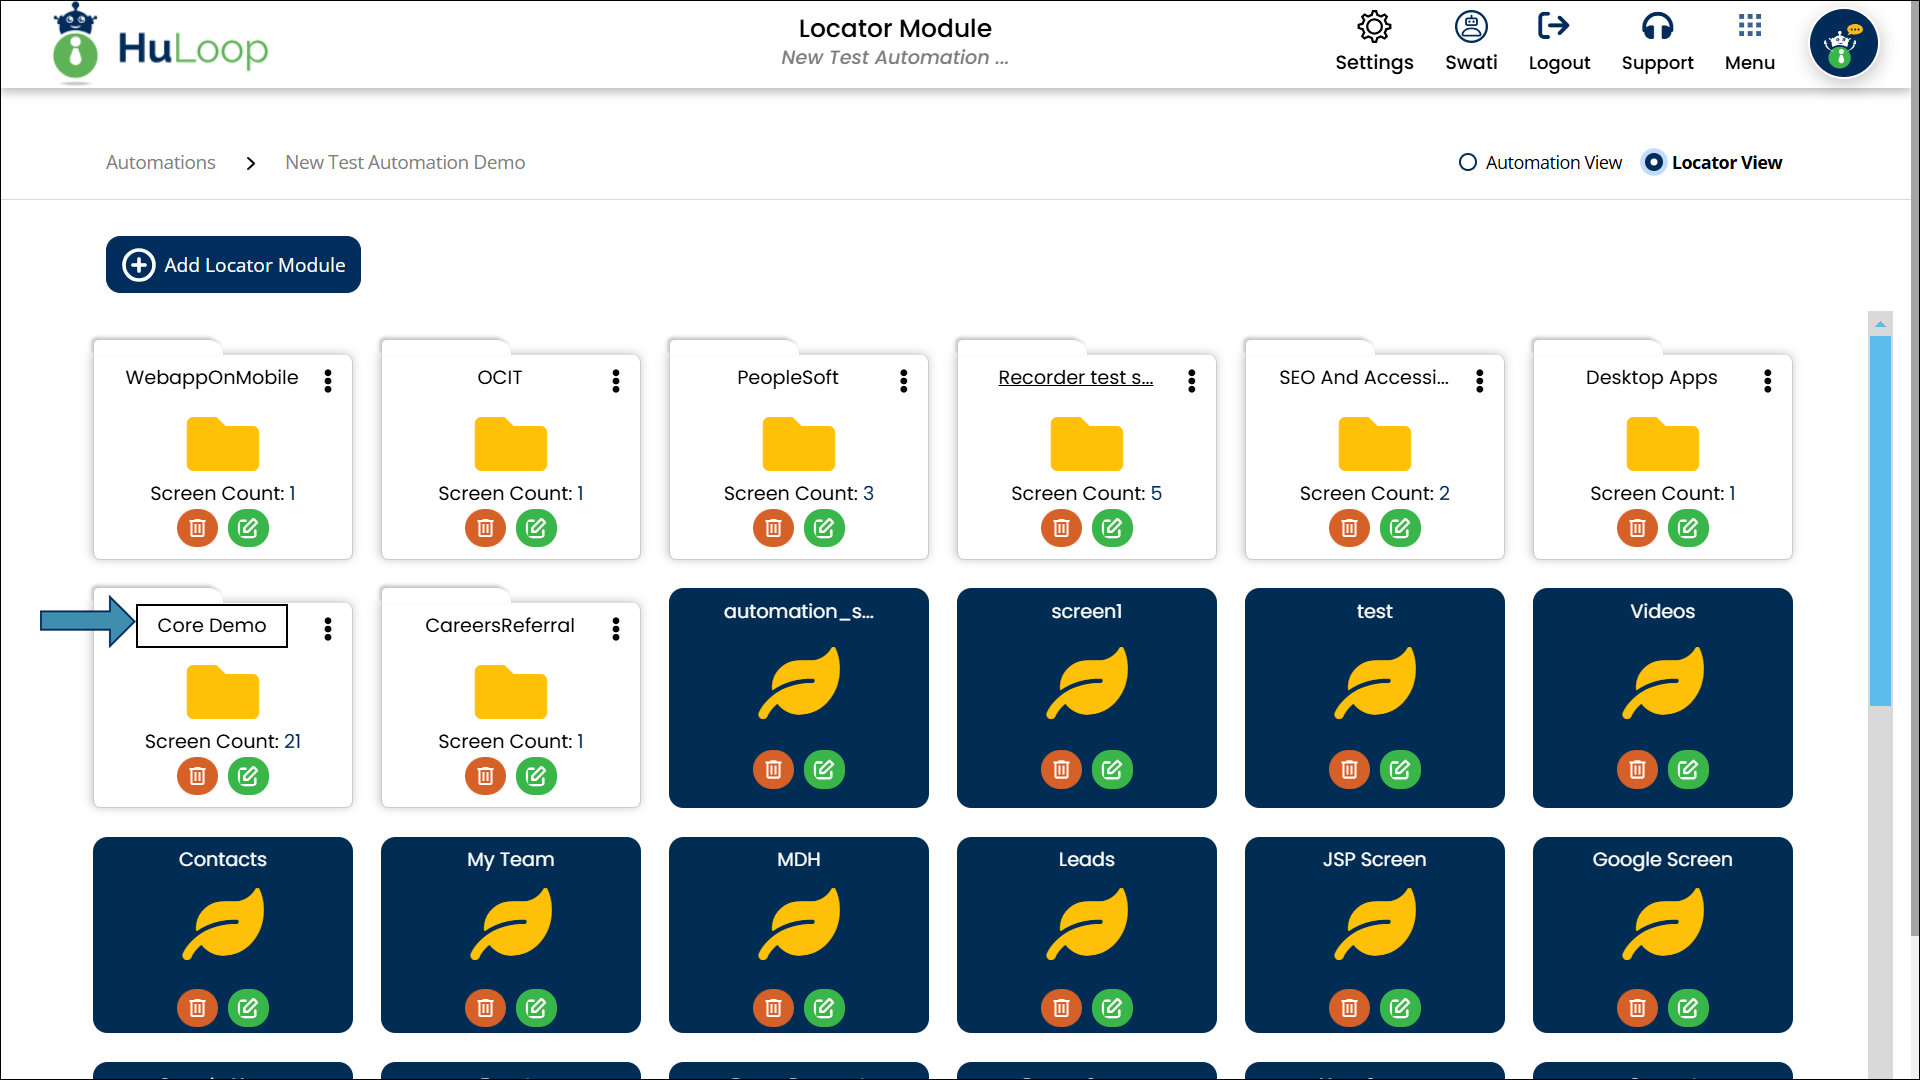Open Settings gear icon
1920x1080 pixels.
(1374, 27)
